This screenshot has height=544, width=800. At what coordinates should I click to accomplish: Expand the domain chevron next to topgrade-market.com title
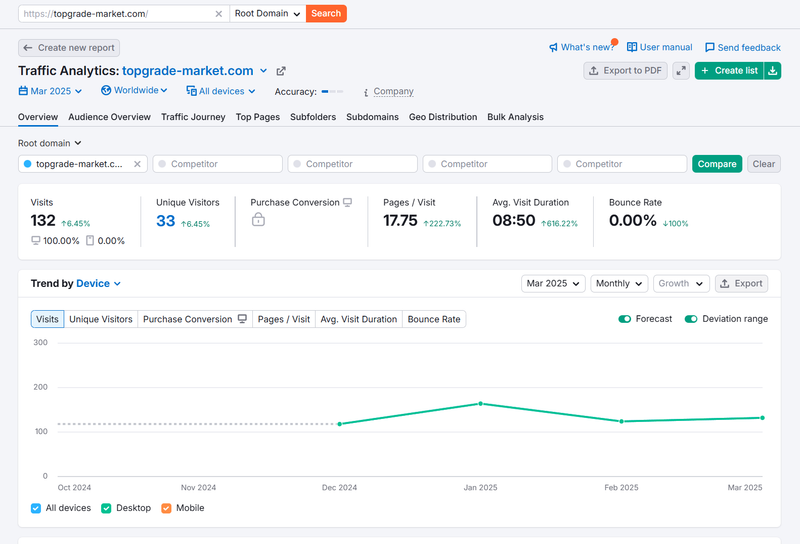pyautogui.click(x=263, y=71)
